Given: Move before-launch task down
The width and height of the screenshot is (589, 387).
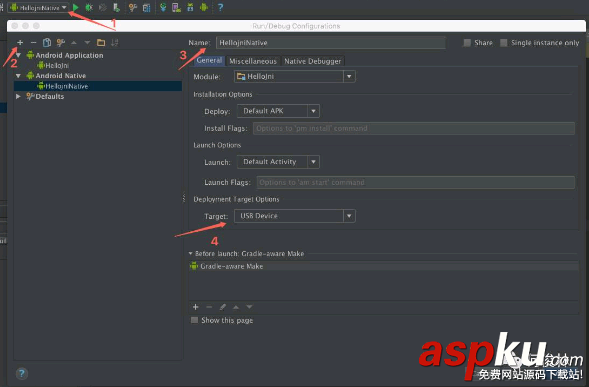Looking at the screenshot, I should point(249,307).
